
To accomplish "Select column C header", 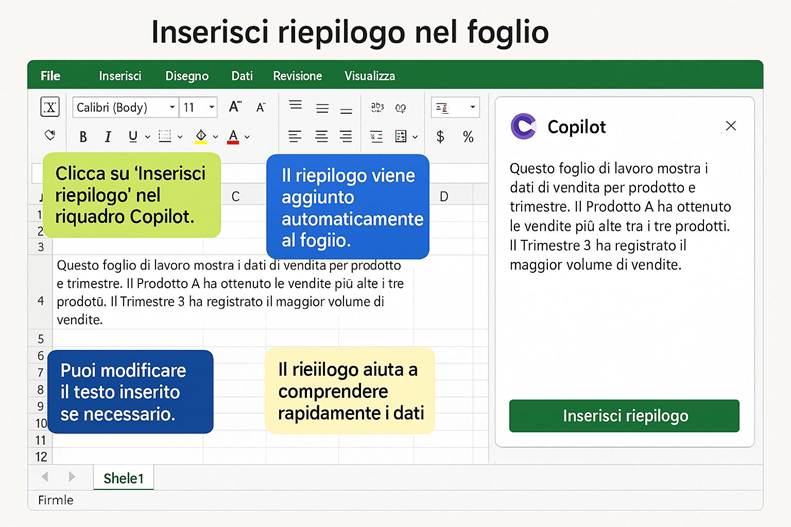I will click(x=235, y=196).
